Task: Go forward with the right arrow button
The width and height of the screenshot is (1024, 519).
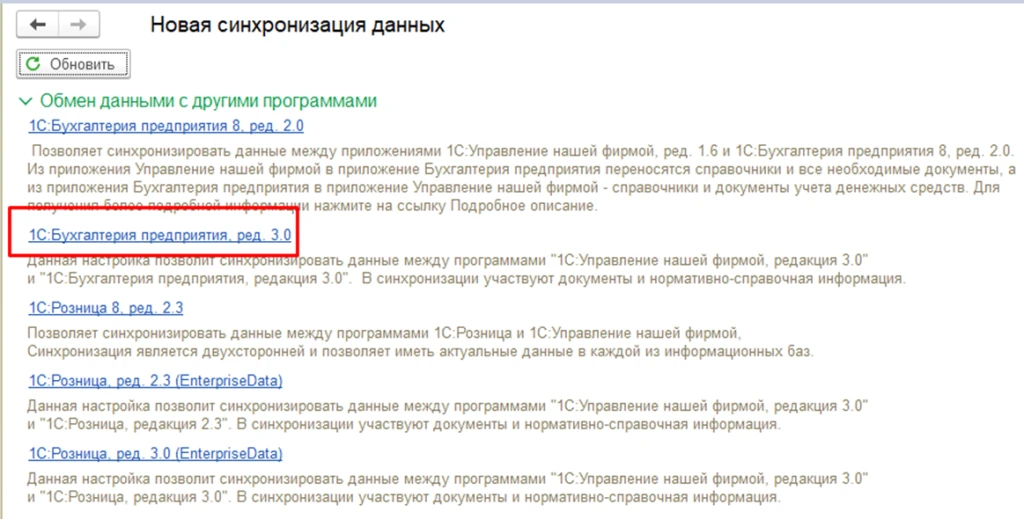Action: tap(78, 25)
